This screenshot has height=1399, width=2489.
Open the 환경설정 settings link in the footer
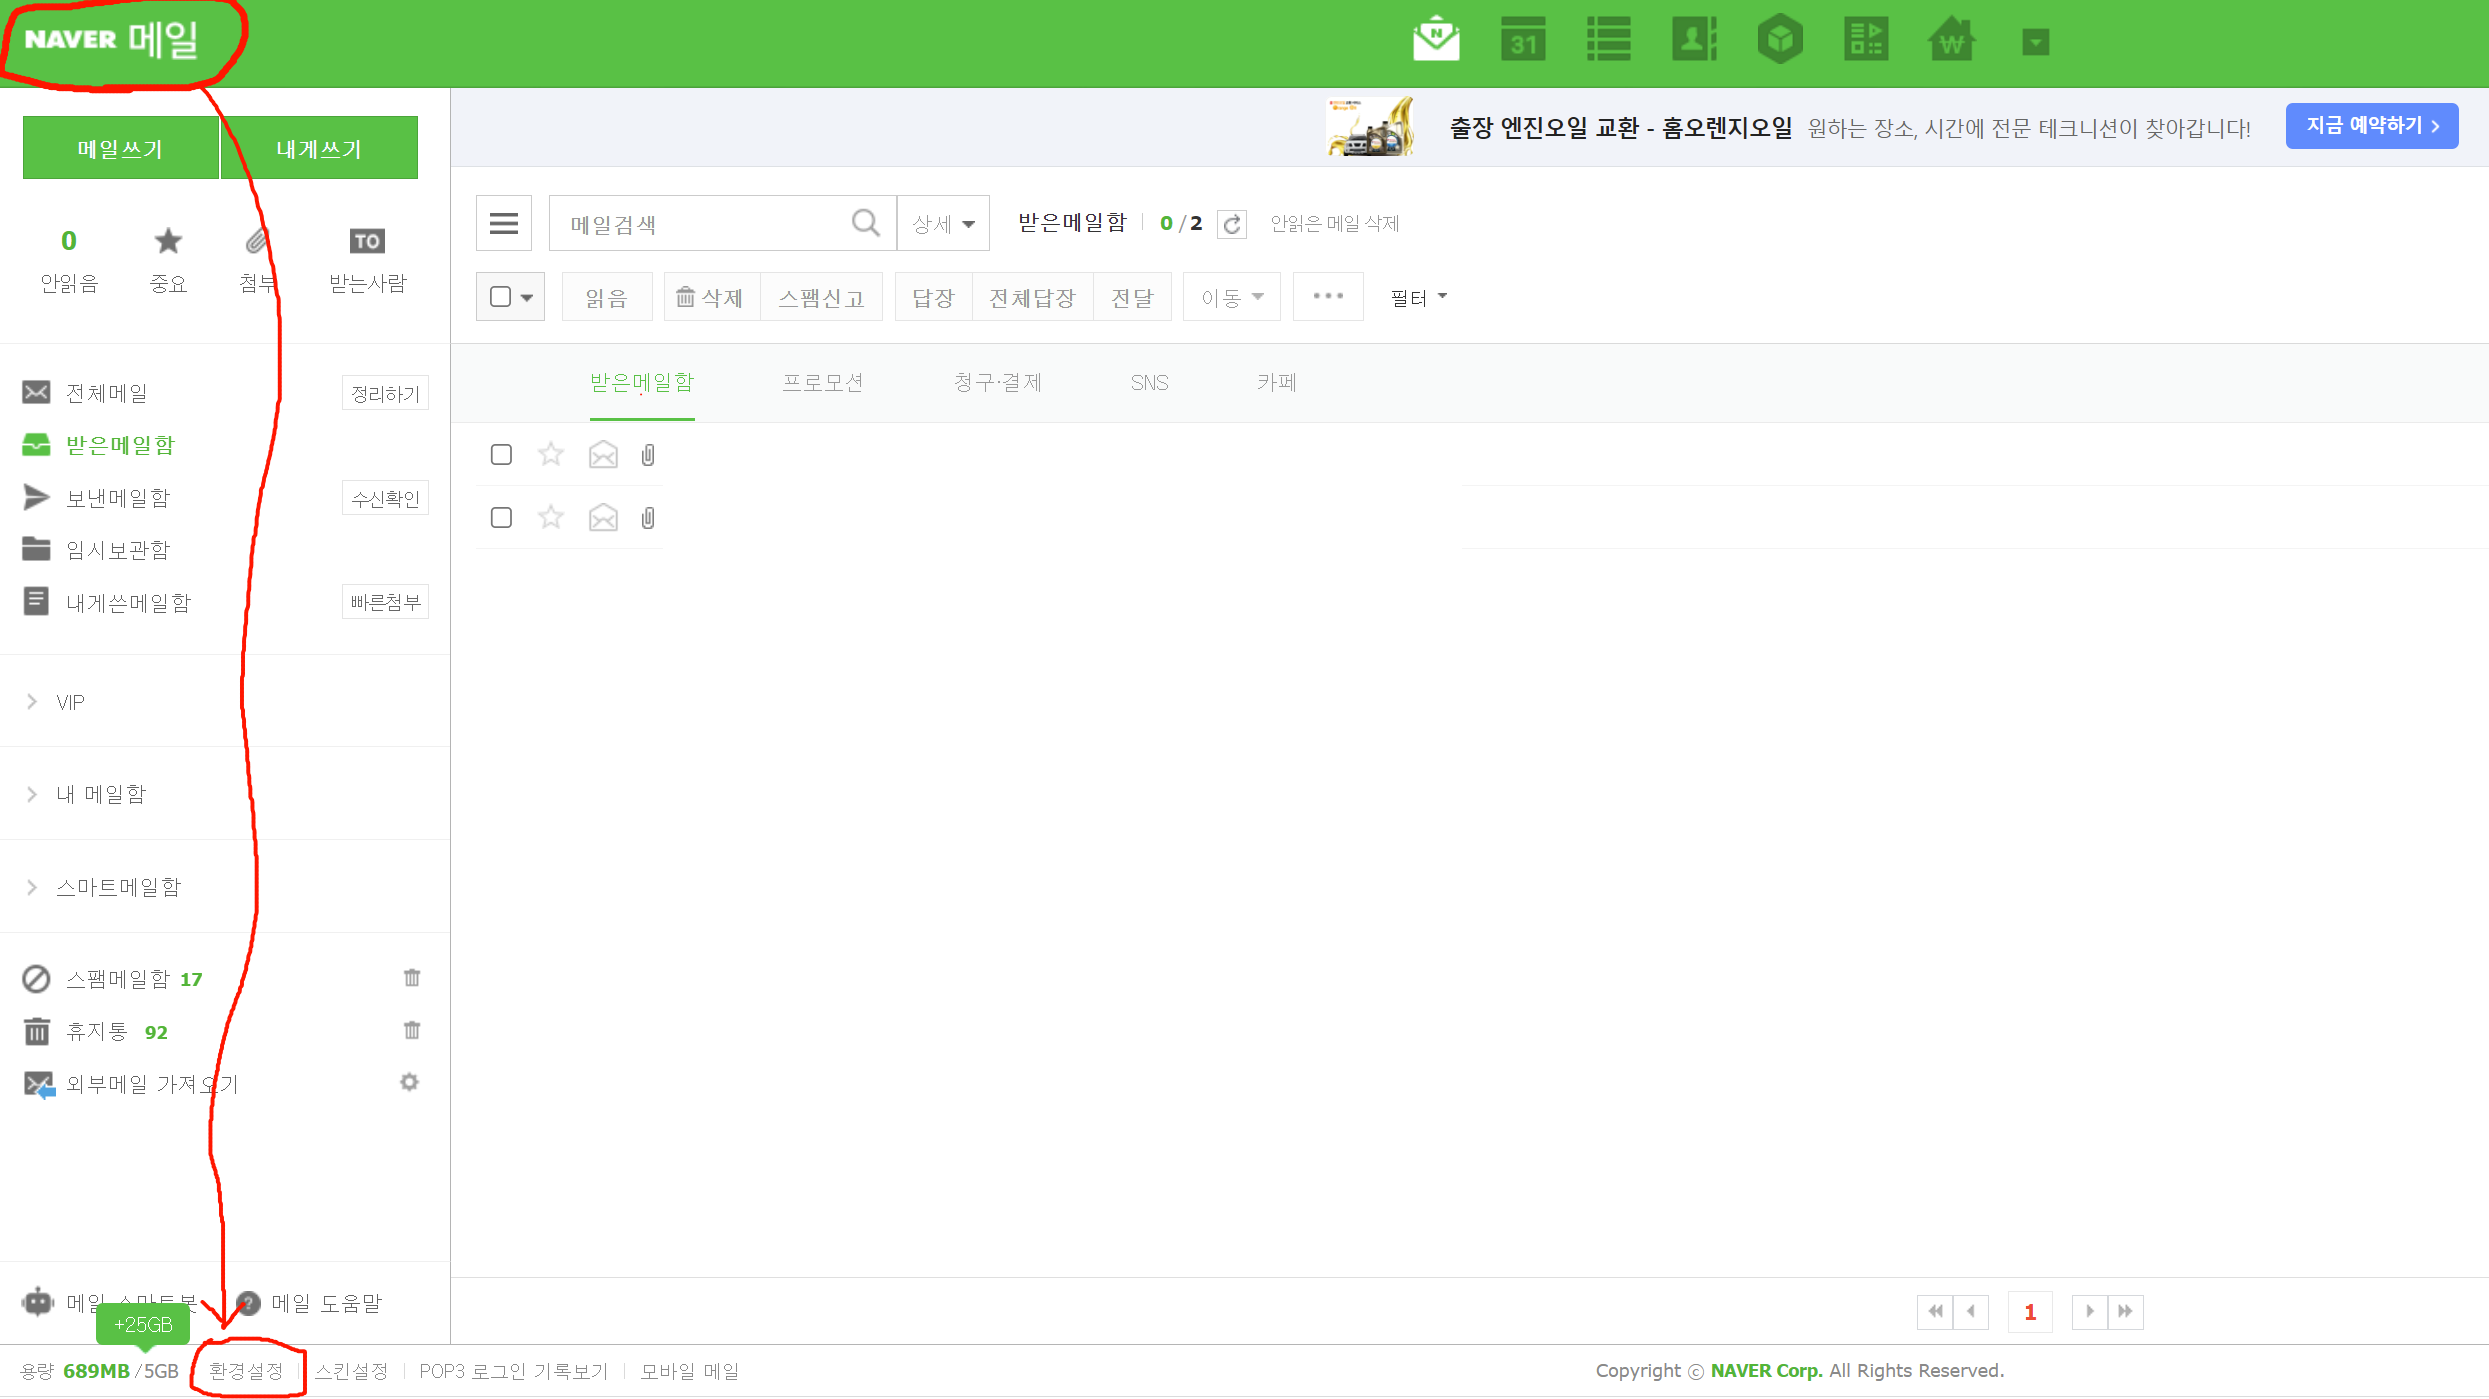click(x=246, y=1370)
